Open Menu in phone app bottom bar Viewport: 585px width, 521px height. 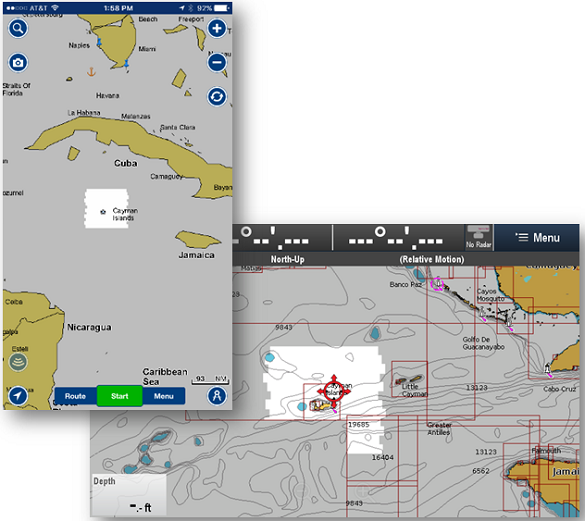[x=164, y=396]
